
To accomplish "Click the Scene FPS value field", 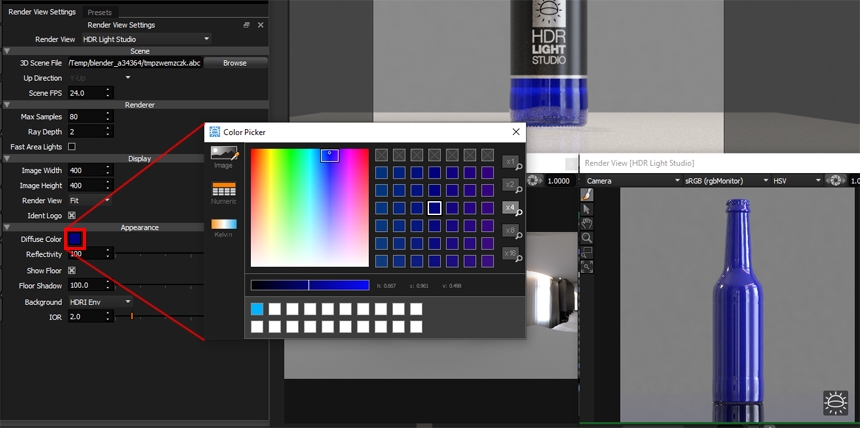I will coord(86,93).
